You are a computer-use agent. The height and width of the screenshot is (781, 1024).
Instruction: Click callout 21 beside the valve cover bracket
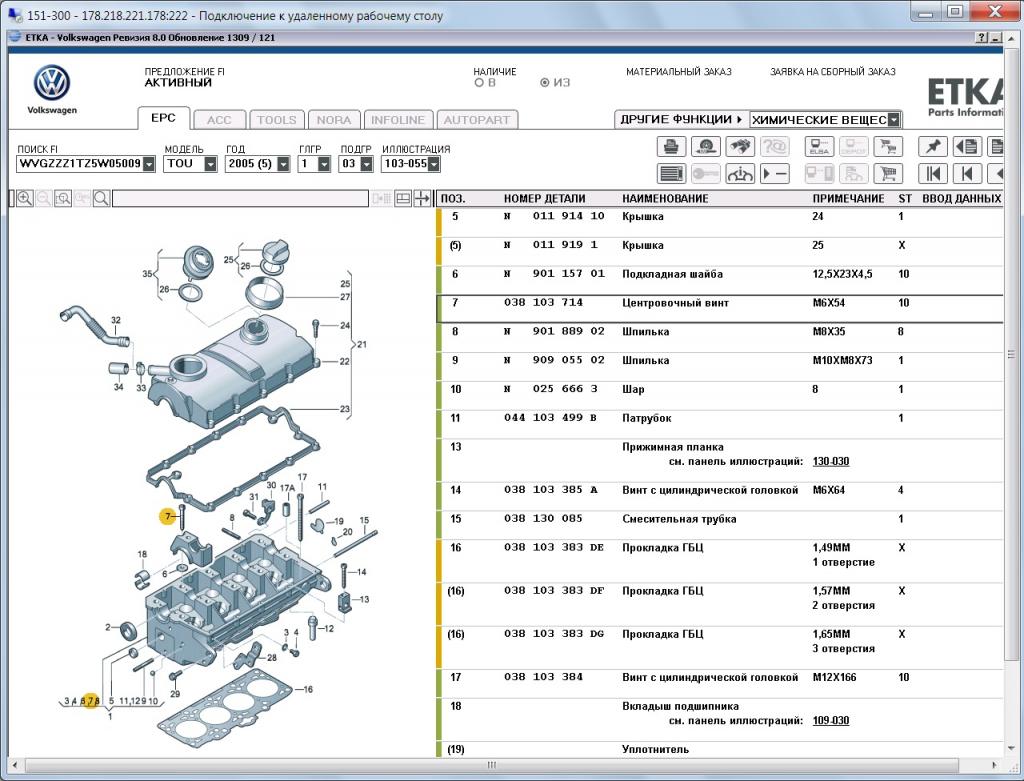click(x=362, y=344)
